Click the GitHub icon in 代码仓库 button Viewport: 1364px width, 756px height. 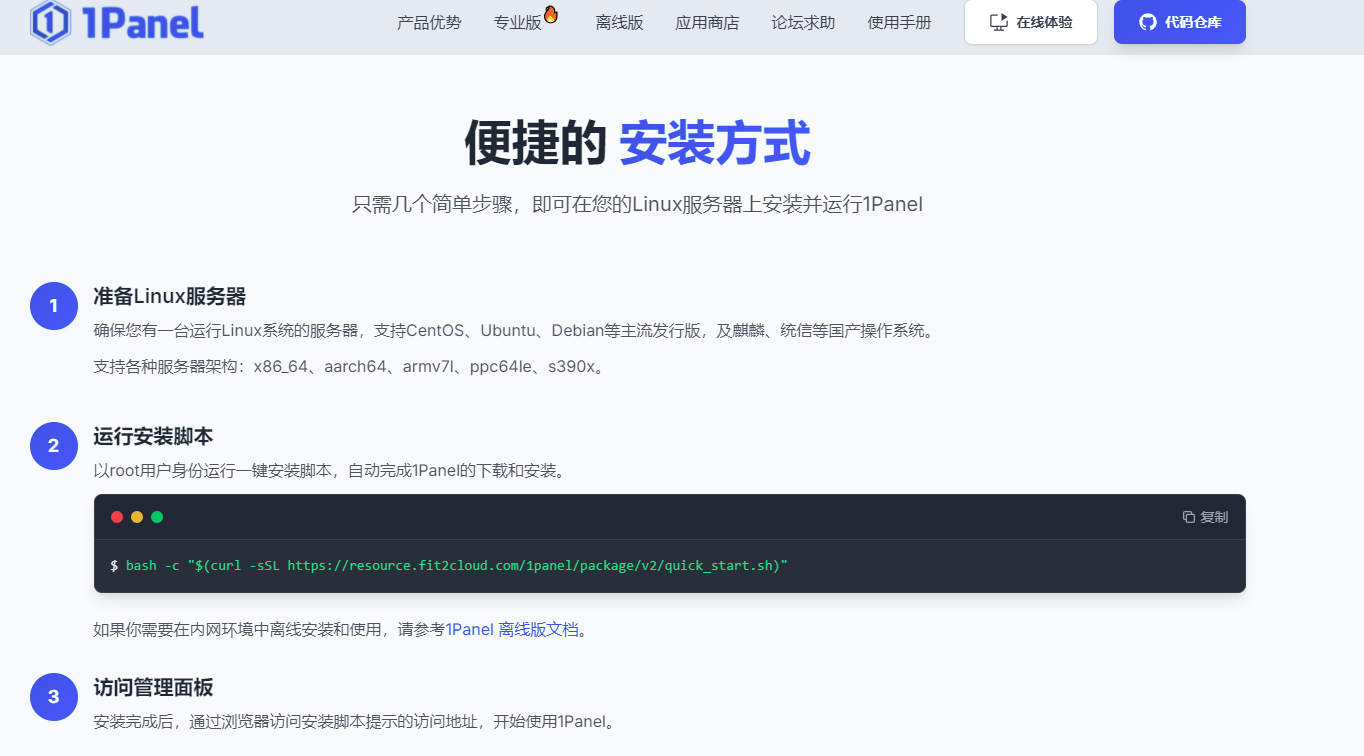[1146, 22]
